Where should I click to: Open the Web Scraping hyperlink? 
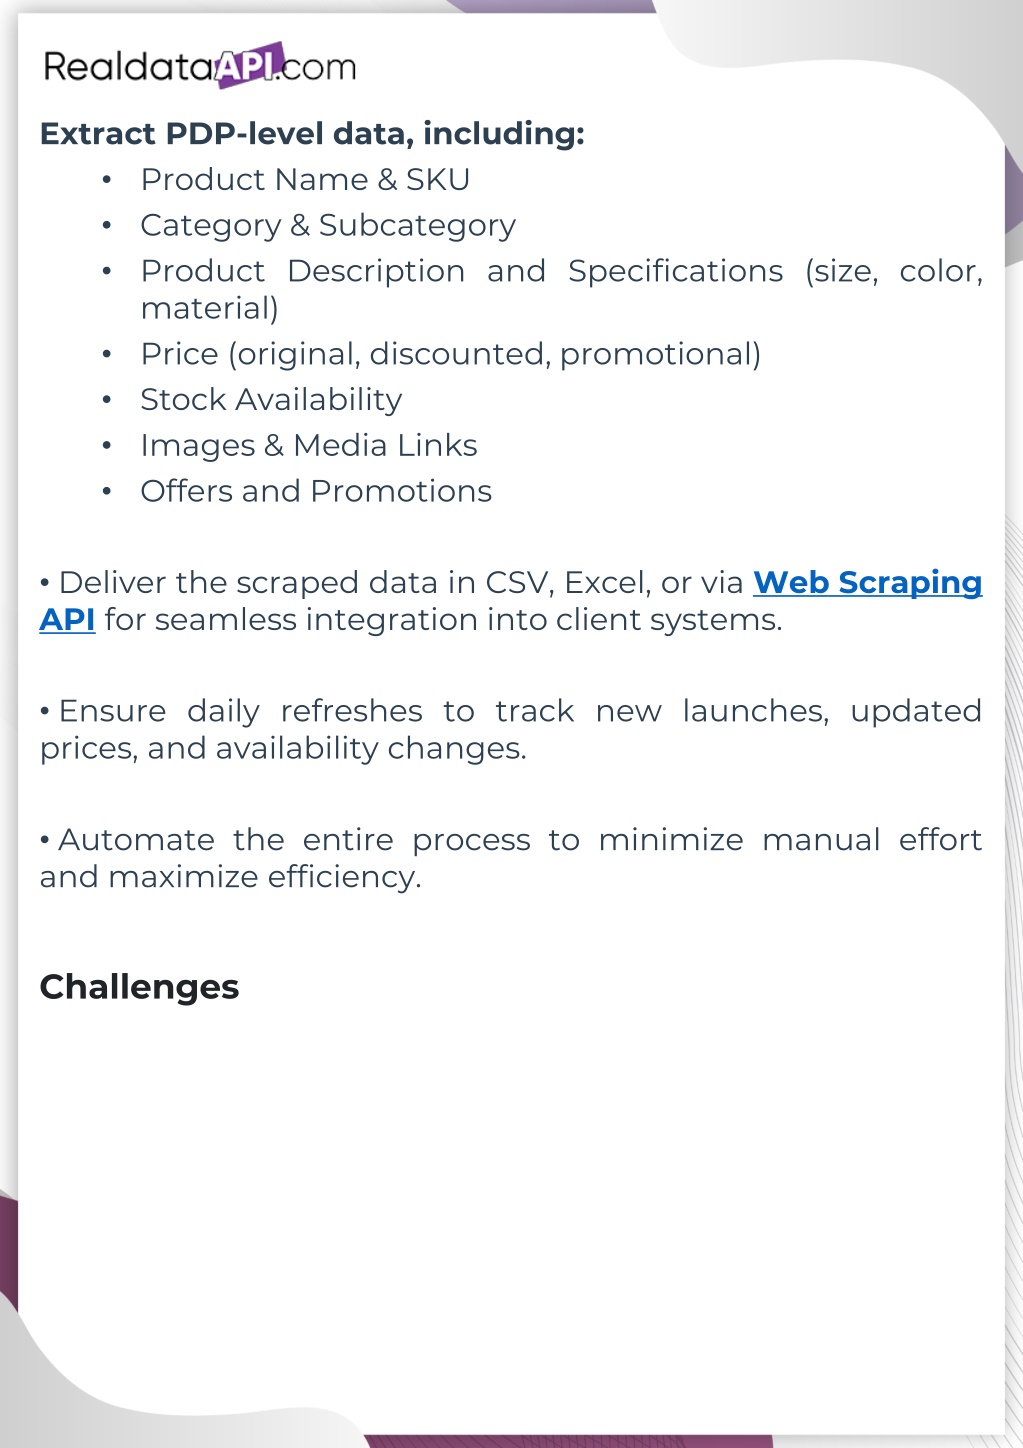coord(867,582)
